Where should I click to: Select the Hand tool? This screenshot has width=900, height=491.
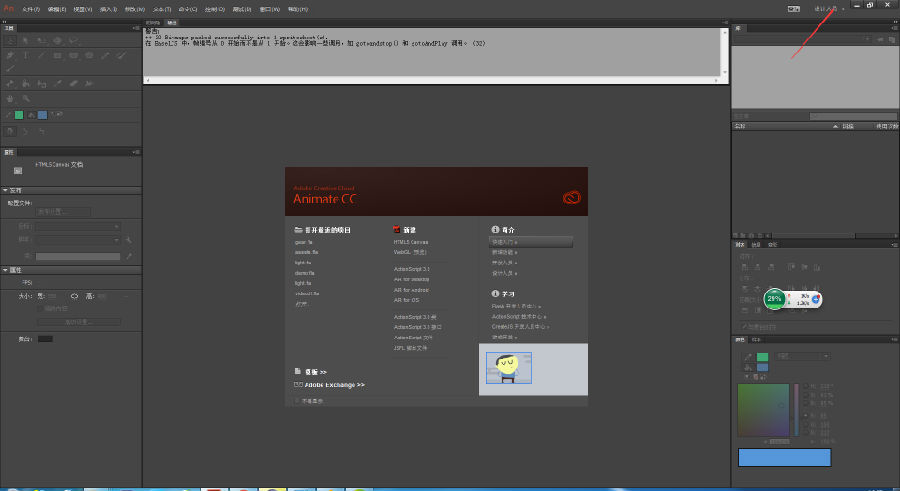pos(10,99)
